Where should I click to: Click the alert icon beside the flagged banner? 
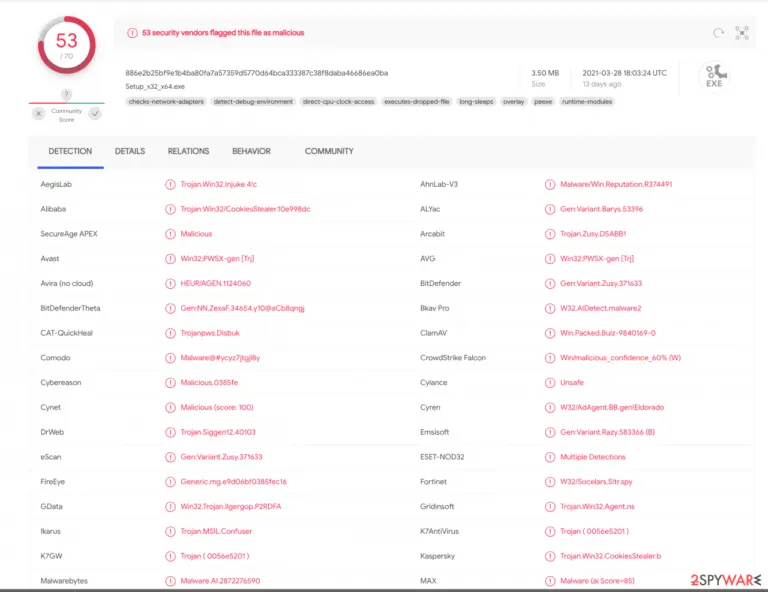(132, 33)
